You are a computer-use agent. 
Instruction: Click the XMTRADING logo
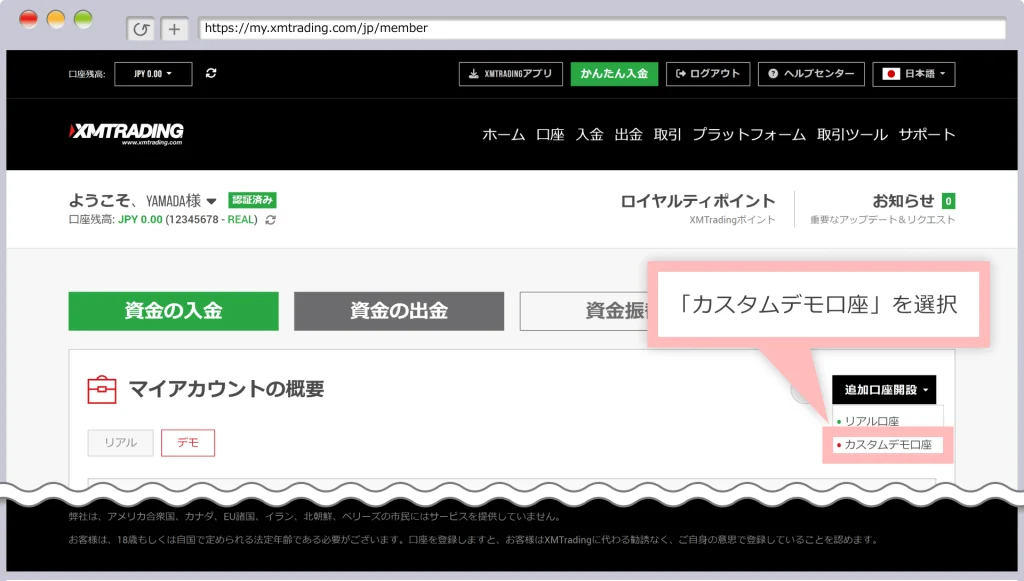127,133
